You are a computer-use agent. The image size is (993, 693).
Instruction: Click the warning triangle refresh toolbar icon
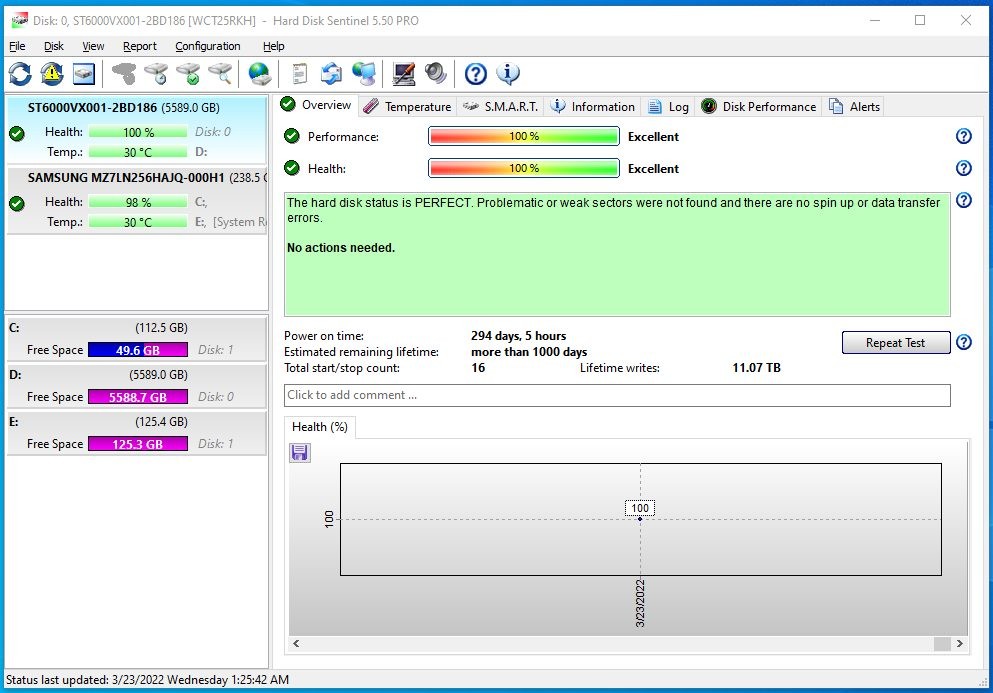pos(52,74)
